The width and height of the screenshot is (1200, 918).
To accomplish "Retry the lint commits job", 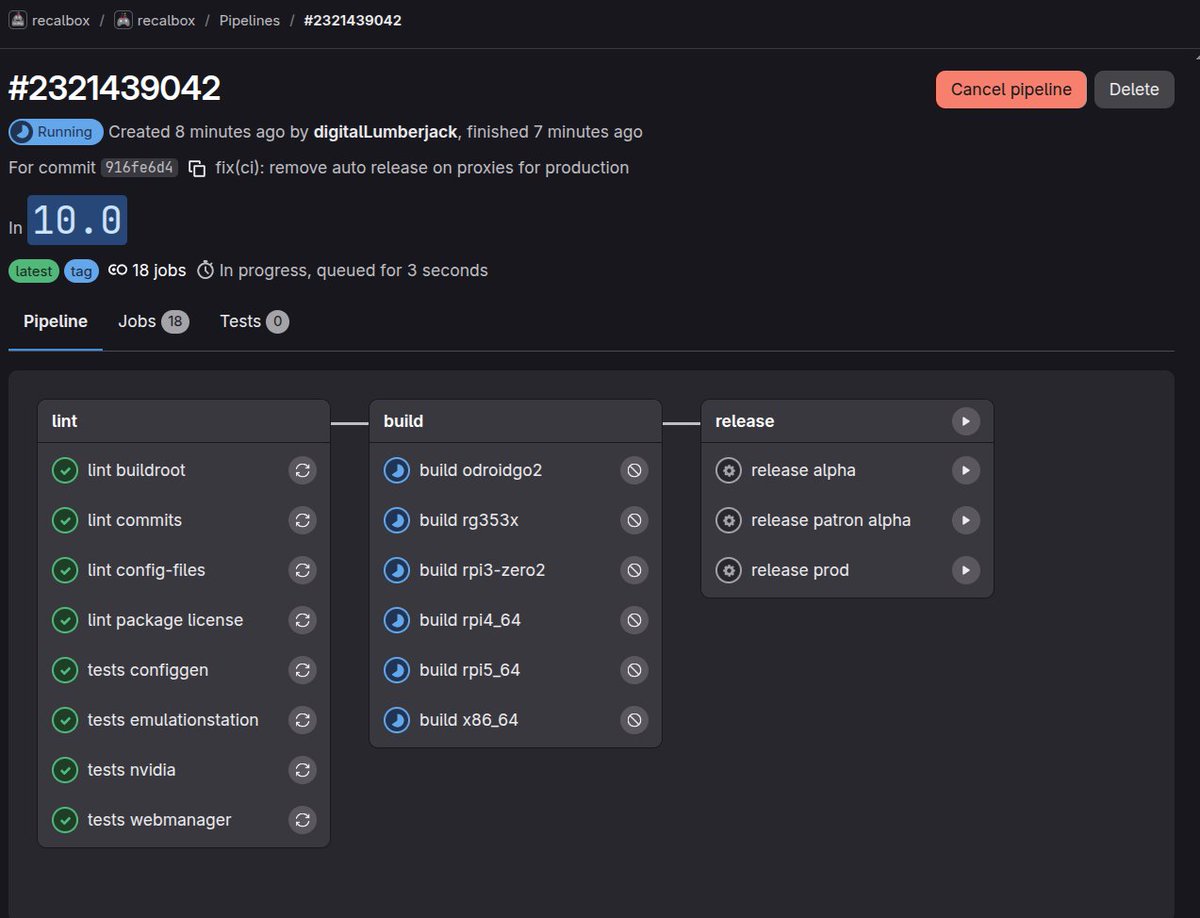I will (302, 520).
